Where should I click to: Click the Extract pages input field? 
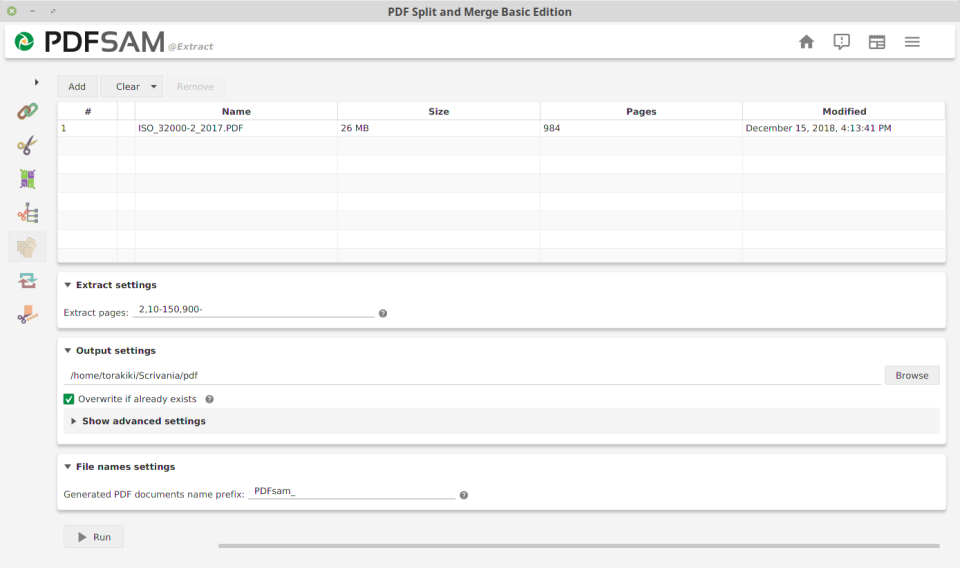click(x=253, y=310)
